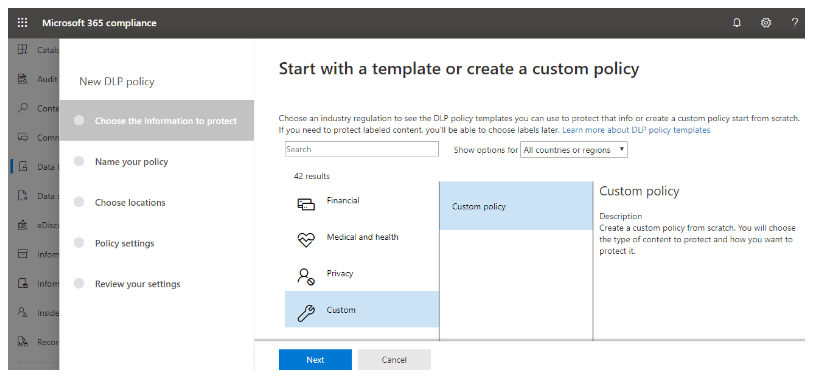Image resolution: width=819 pixels, height=377 pixels.
Task: Click the Insider risk sidebar icon
Action: coord(22,313)
